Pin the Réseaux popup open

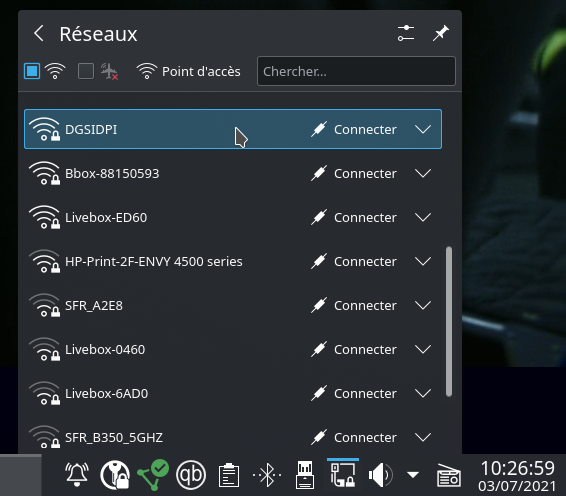(x=441, y=33)
